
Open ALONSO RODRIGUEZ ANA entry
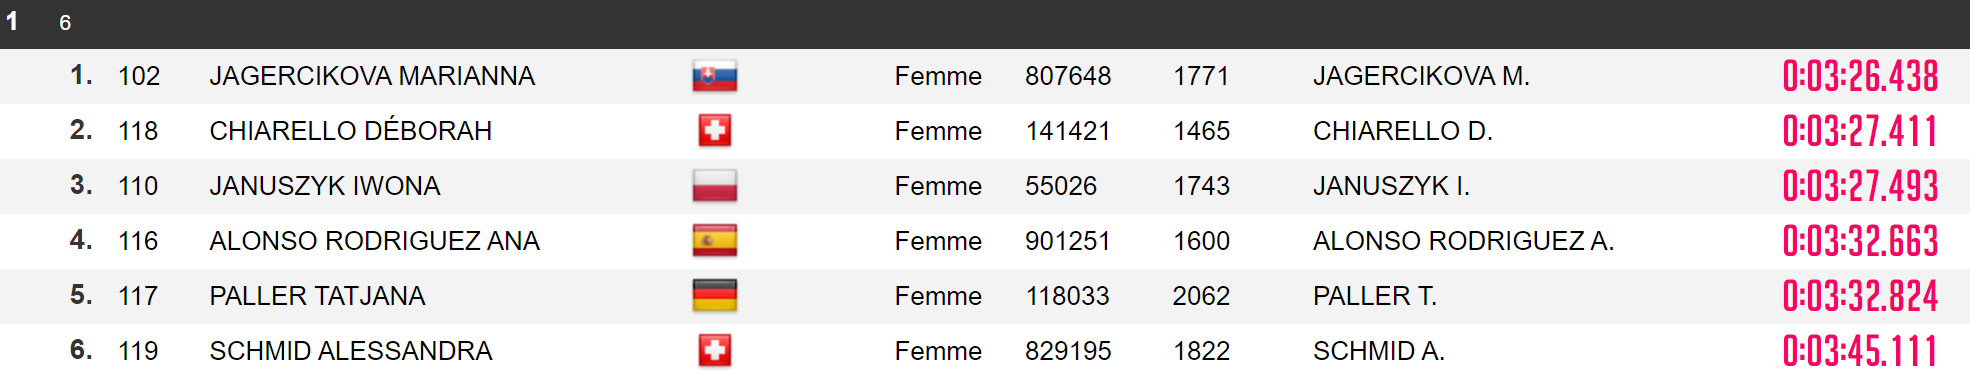(x=374, y=241)
